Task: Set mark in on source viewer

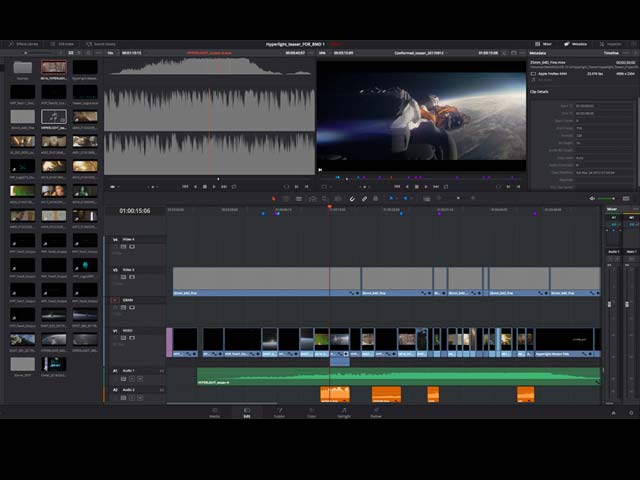Action: [296, 187]
